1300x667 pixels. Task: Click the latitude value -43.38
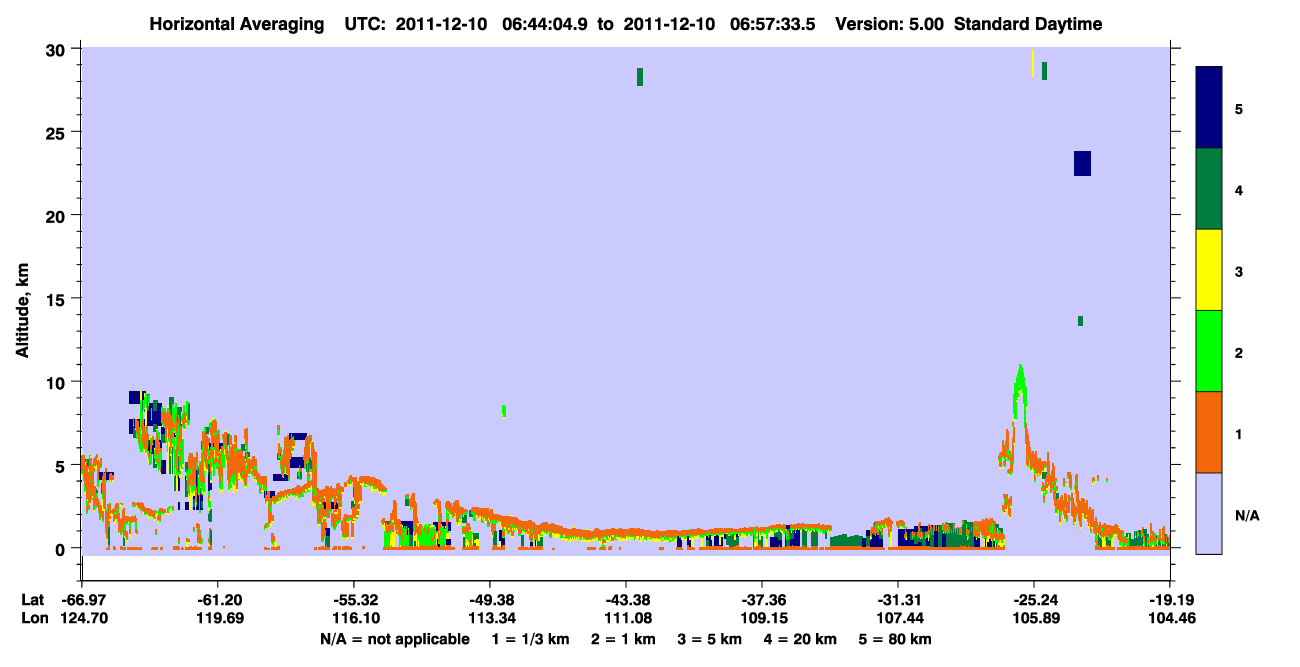(625, 600)
